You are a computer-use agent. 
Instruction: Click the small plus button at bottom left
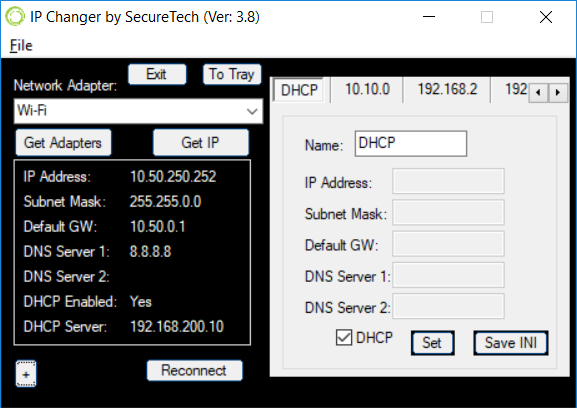pyautogui.click(x=26, y=374)
